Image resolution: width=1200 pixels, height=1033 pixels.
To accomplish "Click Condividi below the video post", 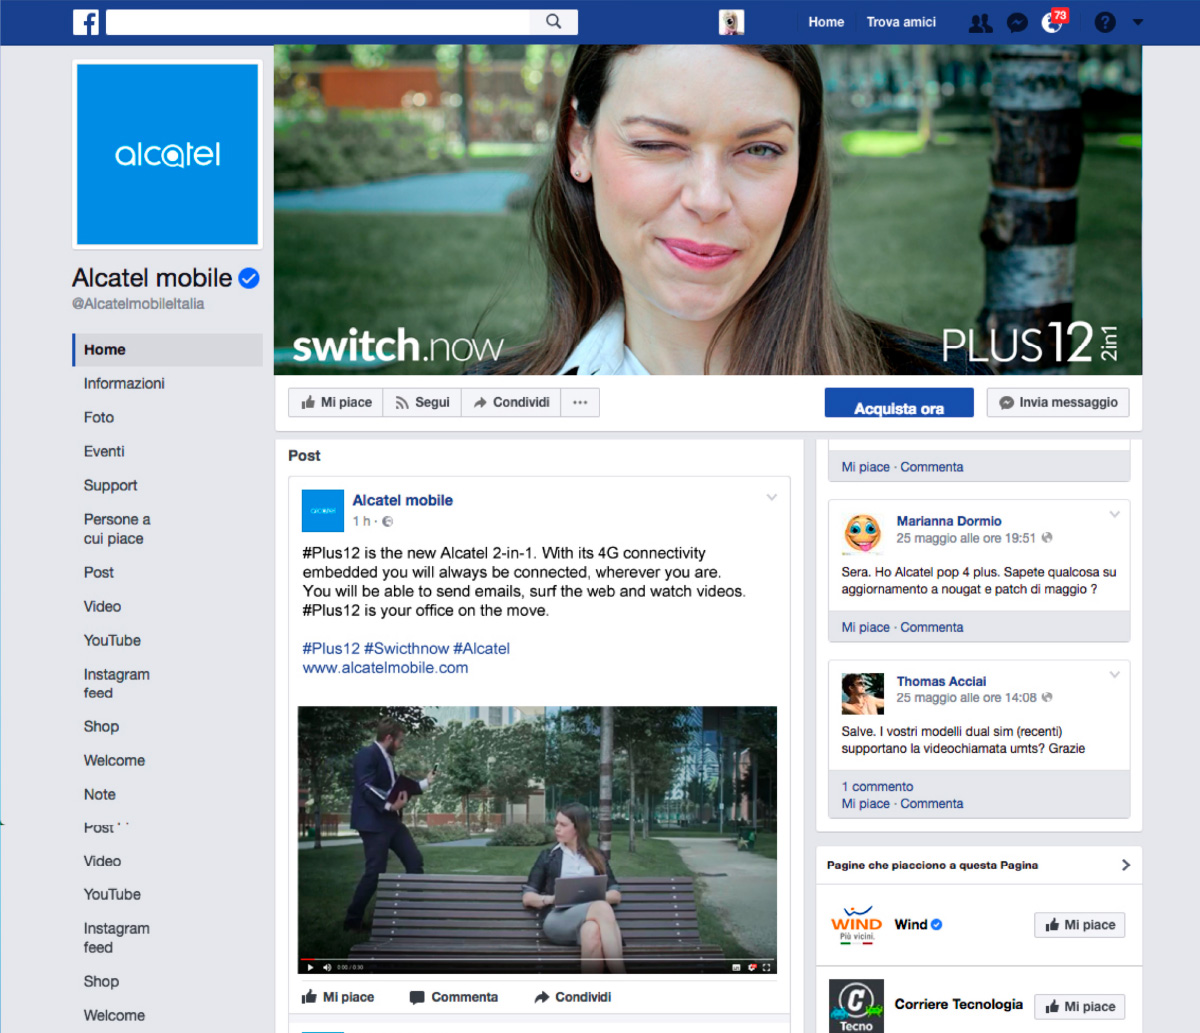I will click(x=573, y=997).
